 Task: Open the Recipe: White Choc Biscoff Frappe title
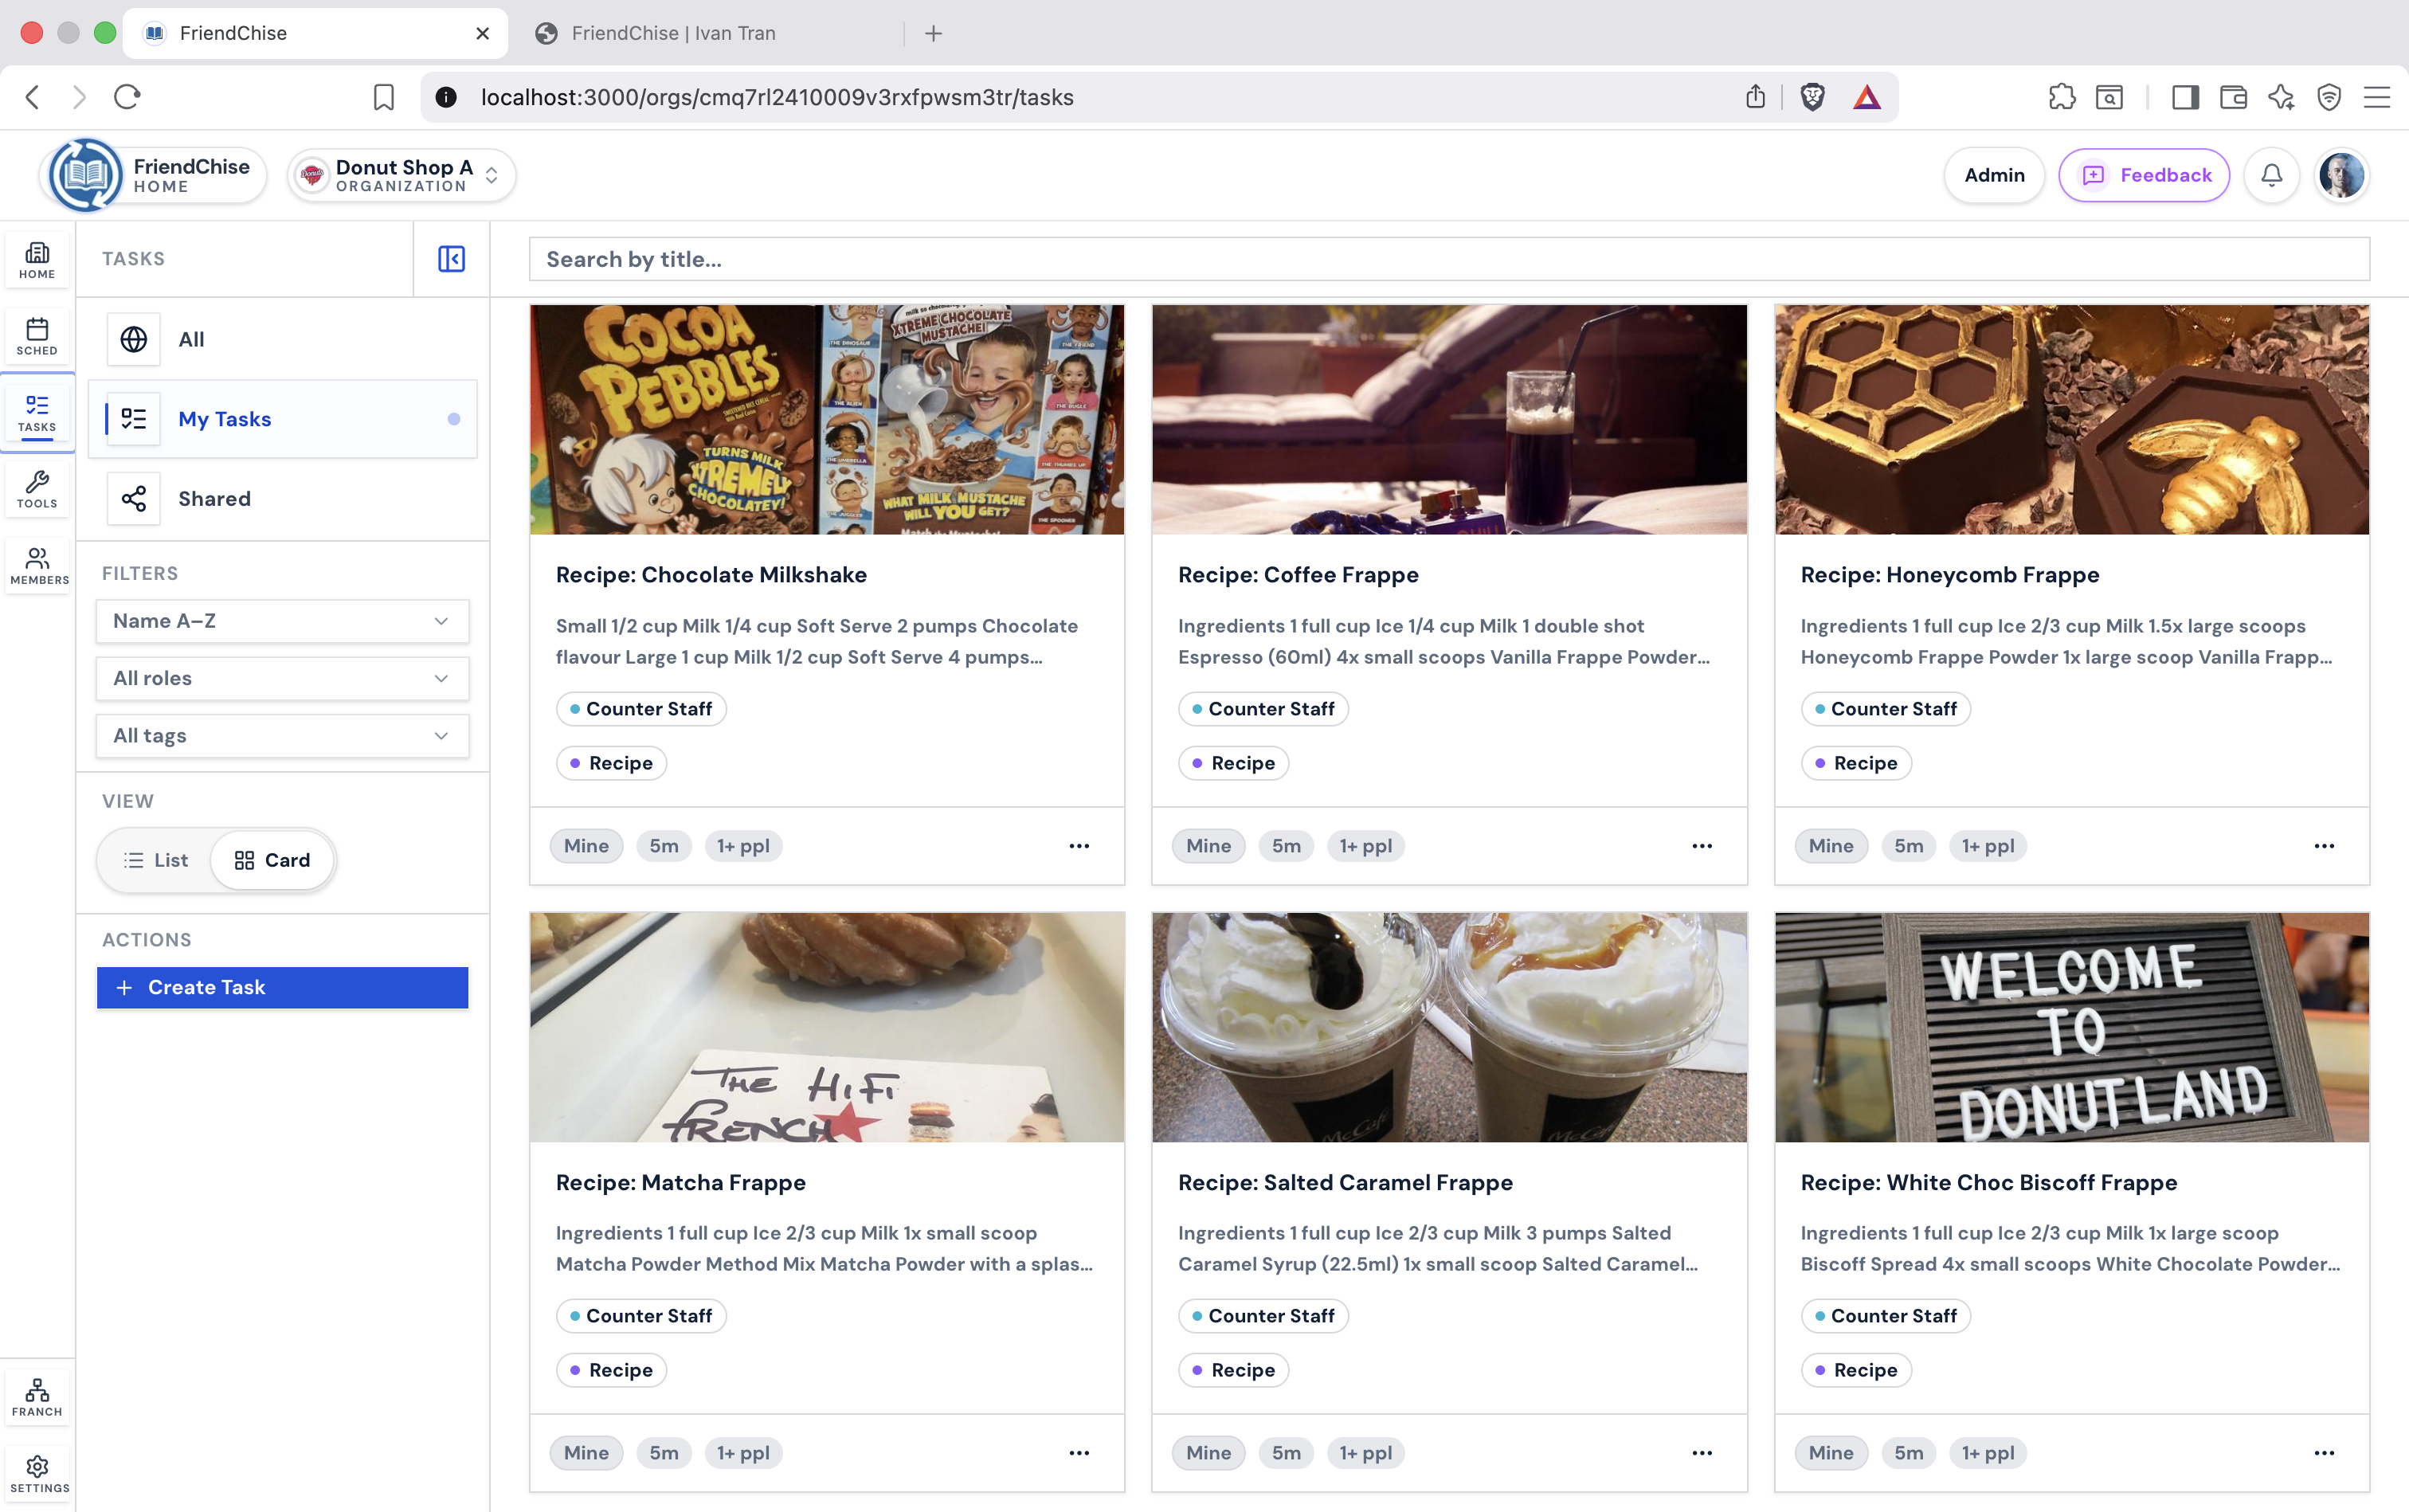[1988, 1182]
